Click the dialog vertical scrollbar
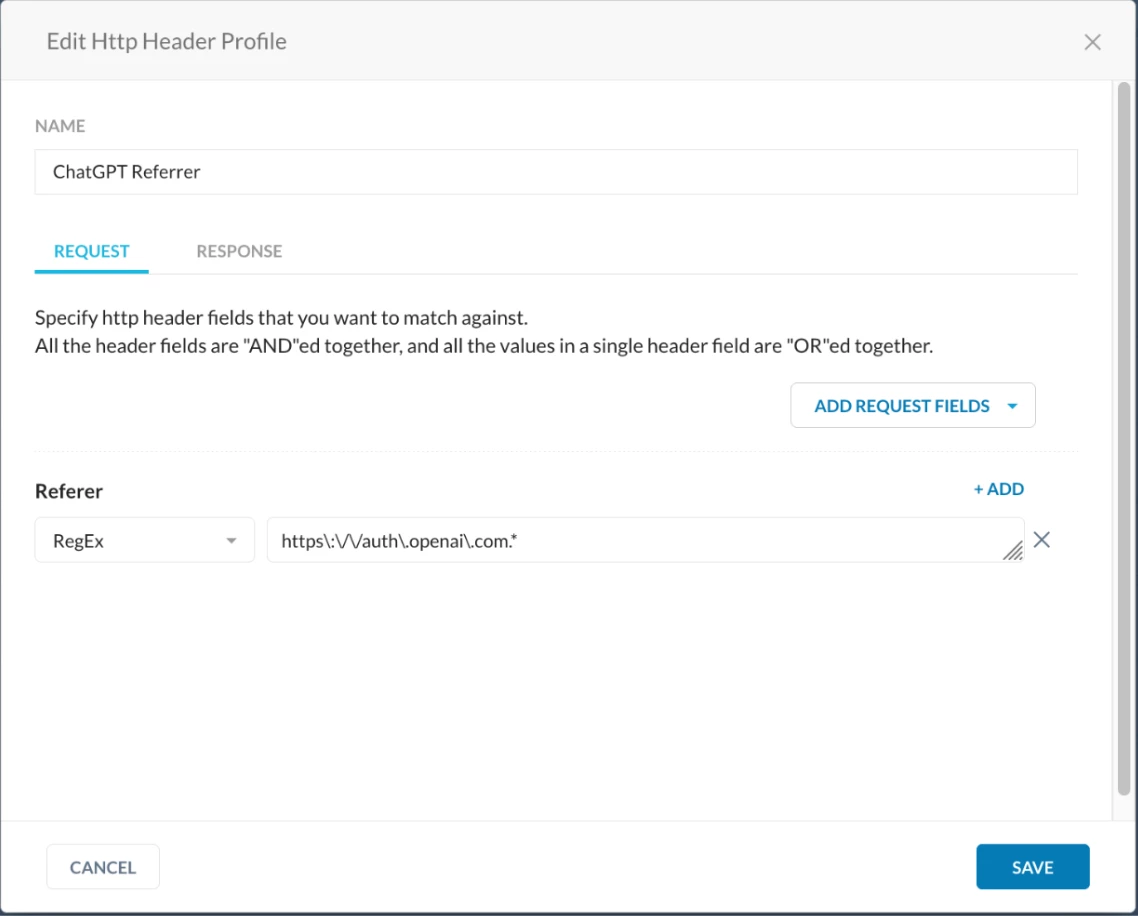1138x916 pixels. [1123, 438]
